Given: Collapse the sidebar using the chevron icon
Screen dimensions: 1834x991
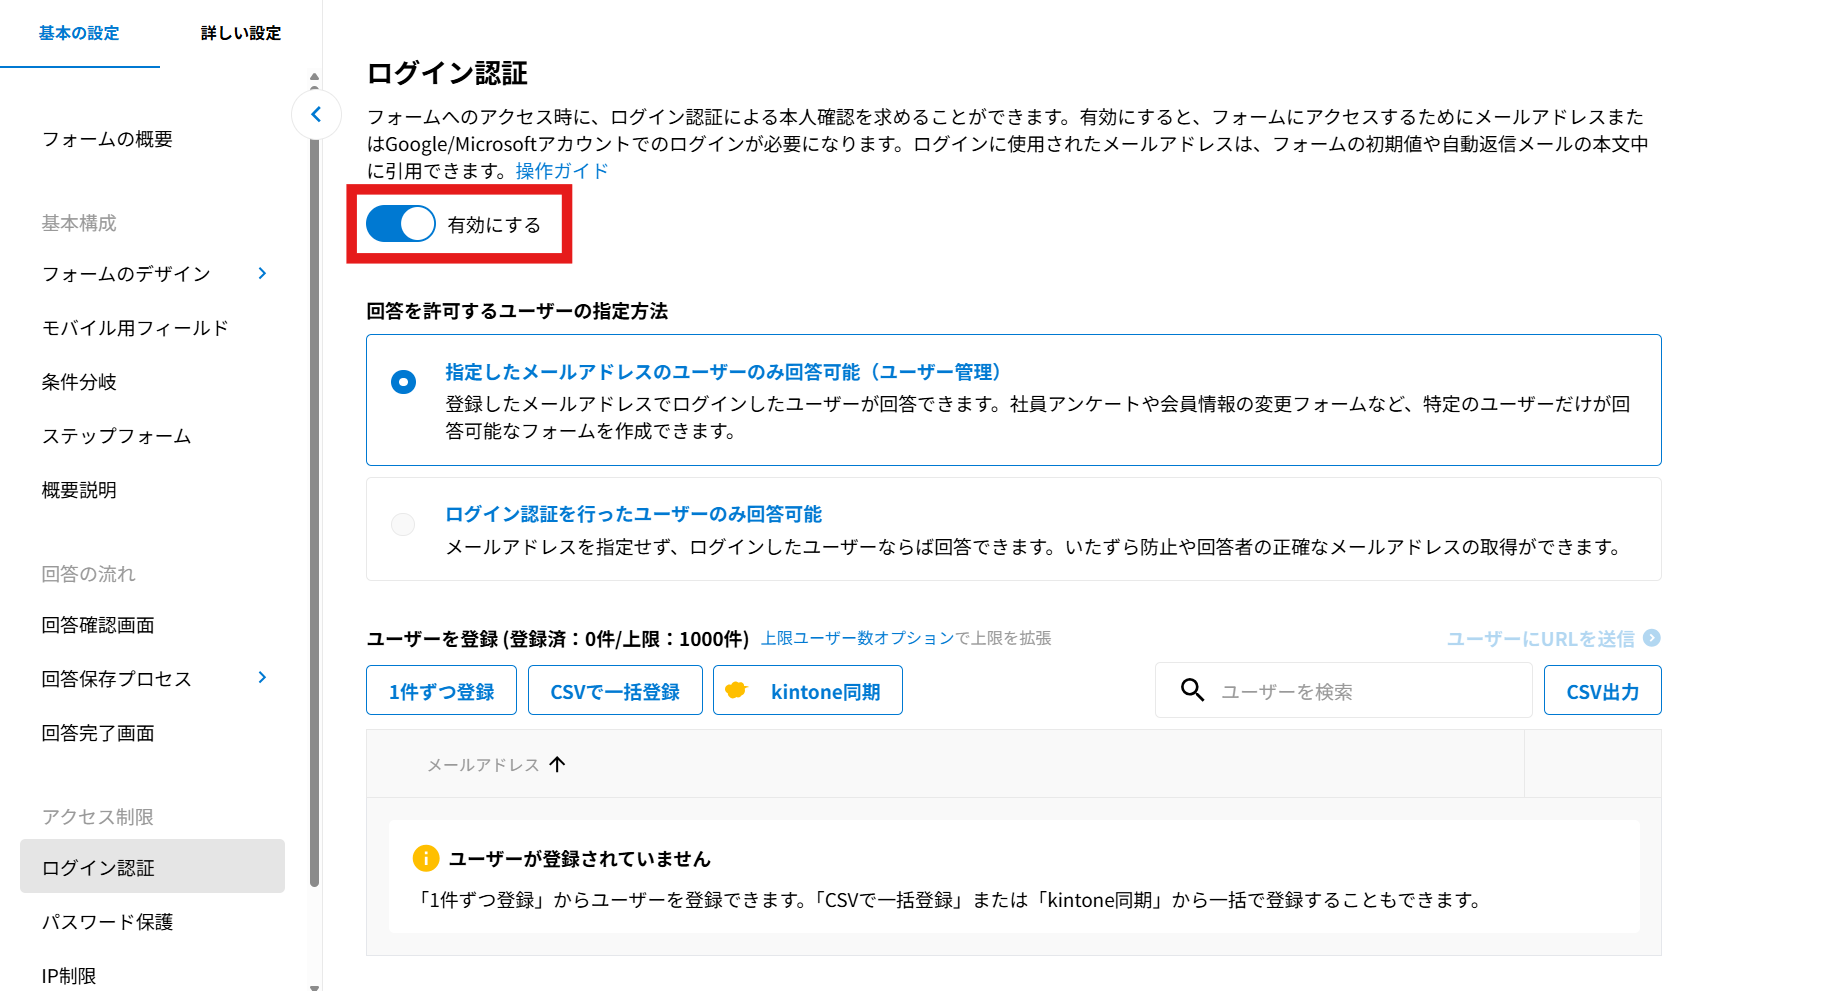Looking at the screenshot, I should coord(316,115).
